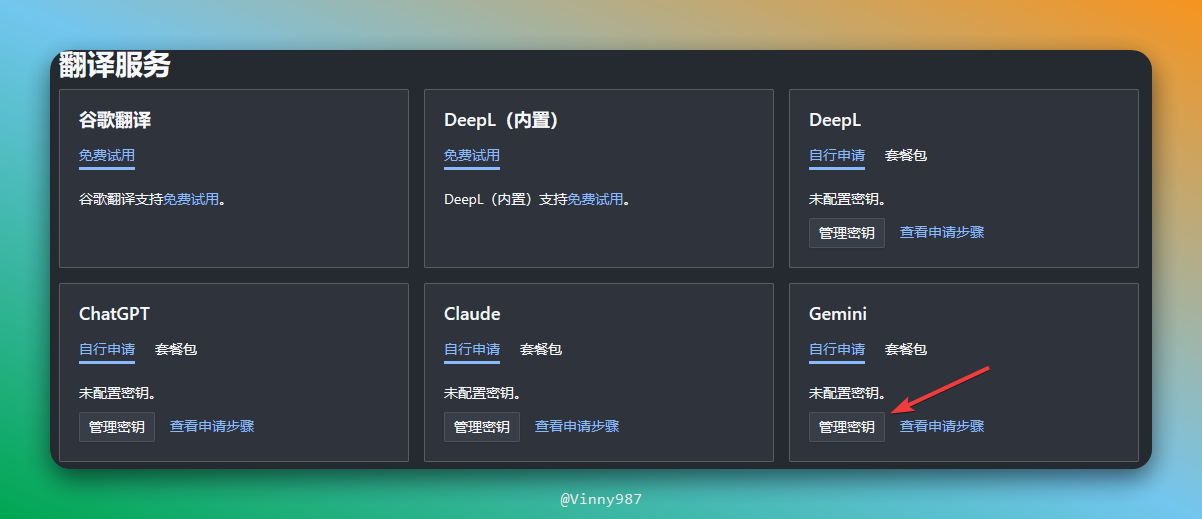Choose 套餐包 tab in Claude card
Screen dimensions: 1202x519
click(540, 350)
